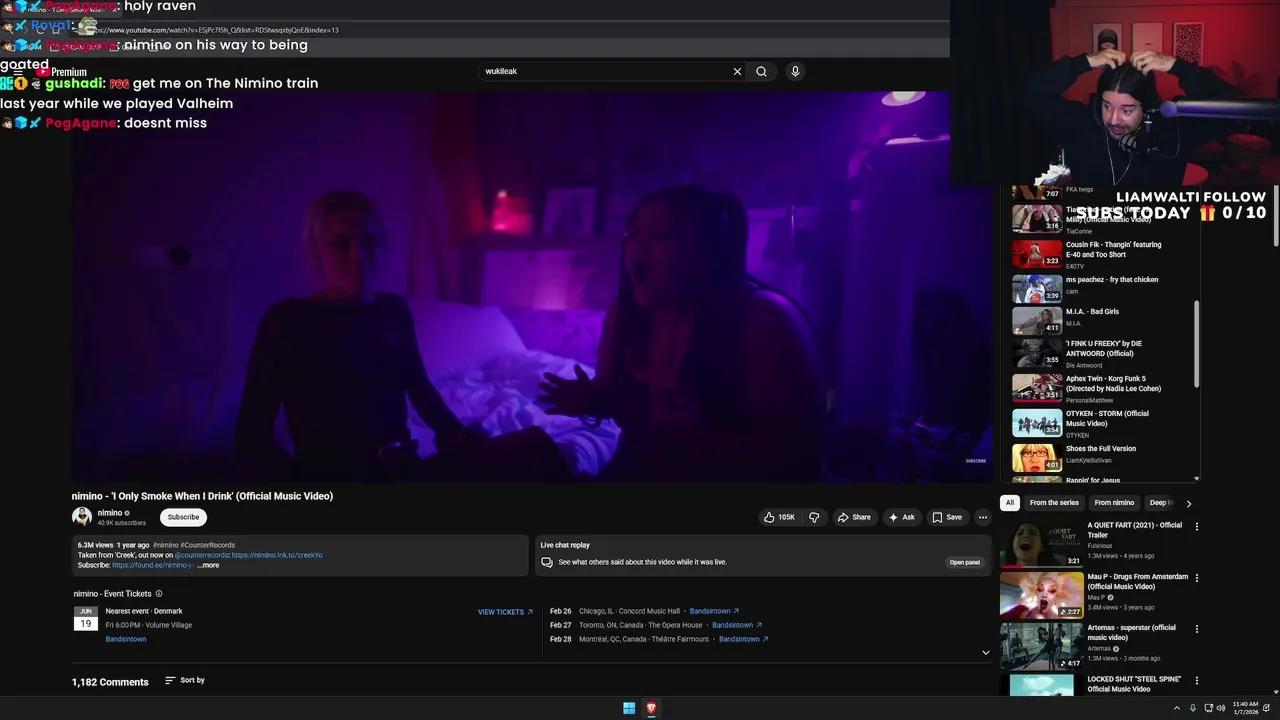
Task: Click the Feb 26 event date
Action: coord(560,611)
